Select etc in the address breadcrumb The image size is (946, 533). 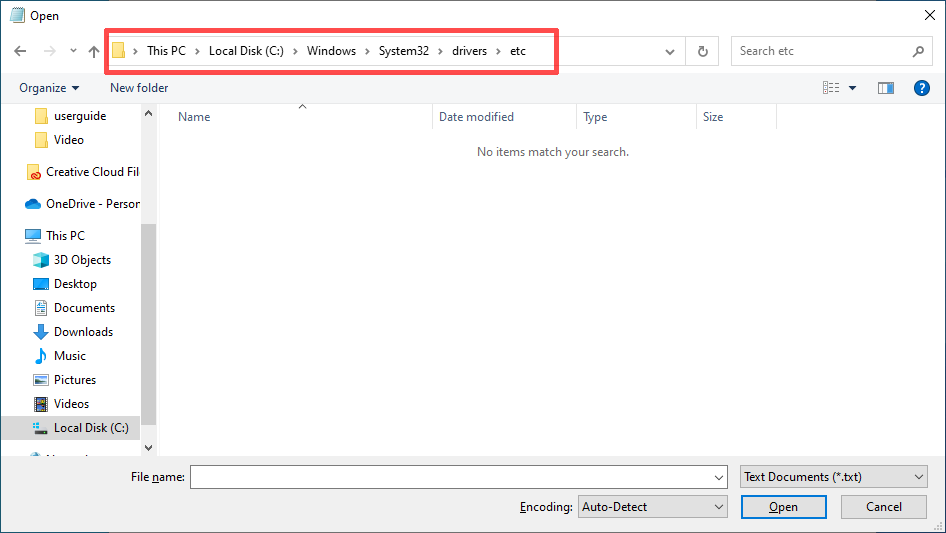coord(518,51)
